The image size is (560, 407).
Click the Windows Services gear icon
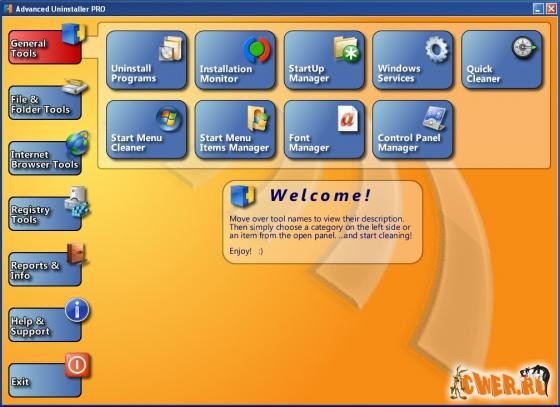436,49
